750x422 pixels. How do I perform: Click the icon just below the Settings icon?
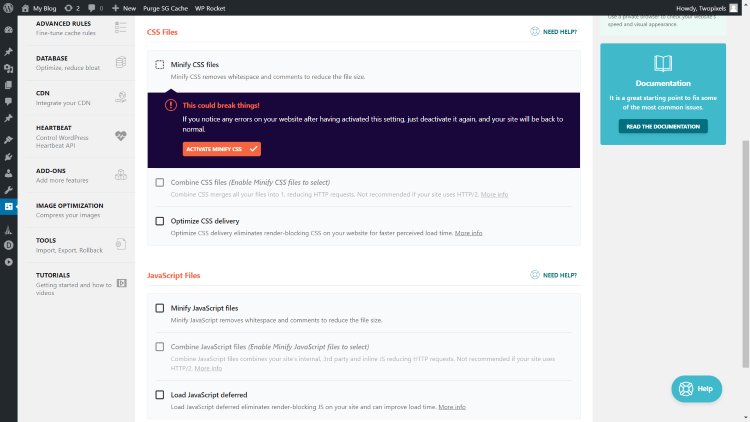[x=9, y=230]
